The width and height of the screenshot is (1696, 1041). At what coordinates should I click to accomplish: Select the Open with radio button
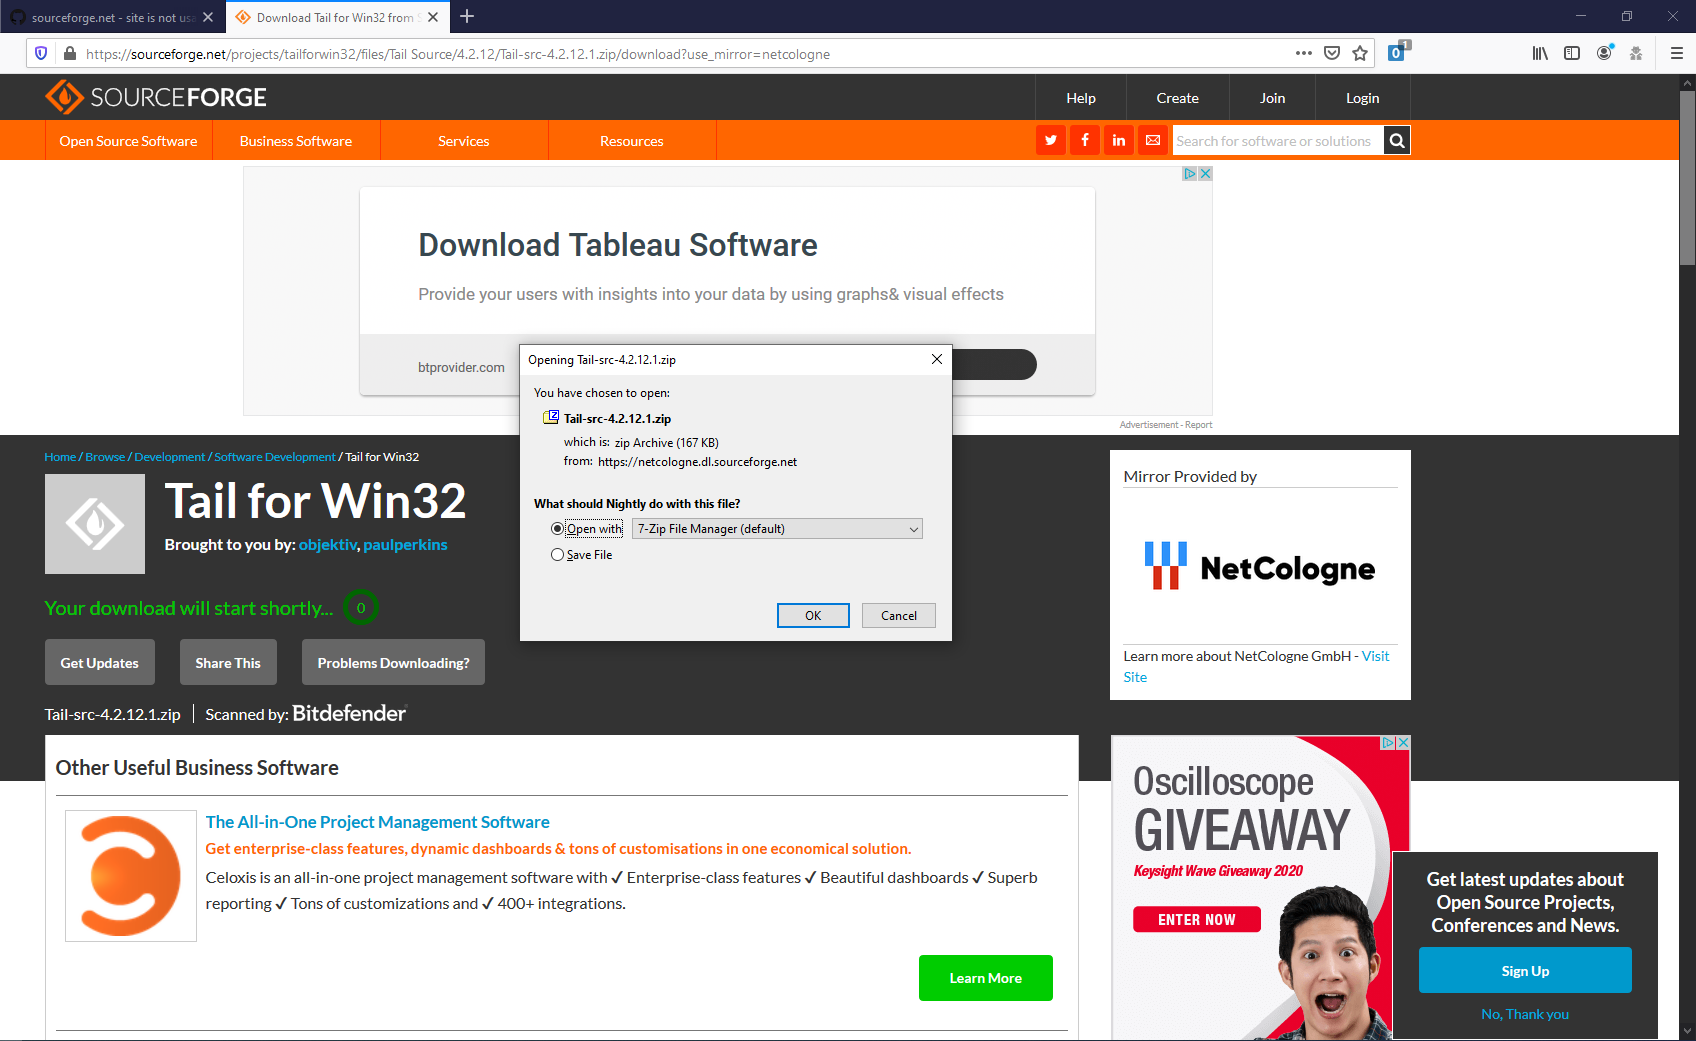point(557,528)
